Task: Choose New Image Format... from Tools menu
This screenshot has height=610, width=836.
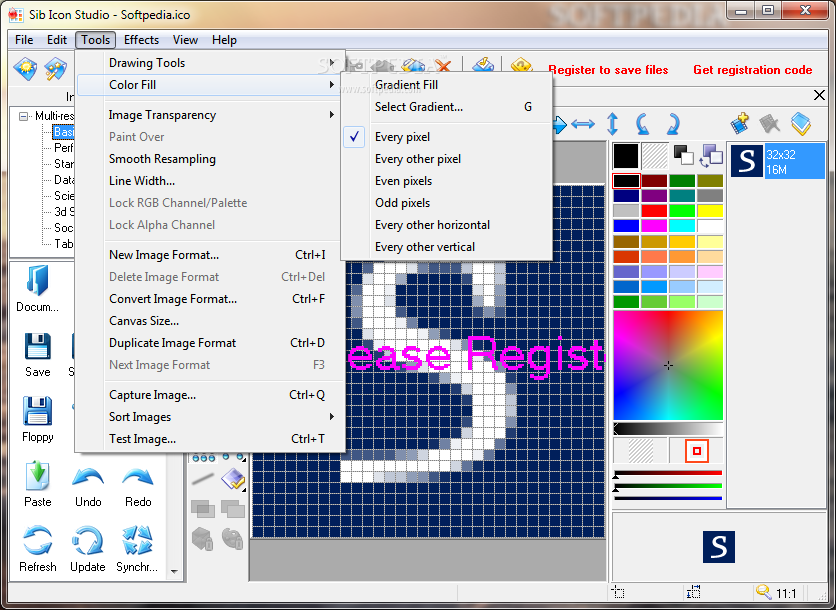Action: [210, 255]
